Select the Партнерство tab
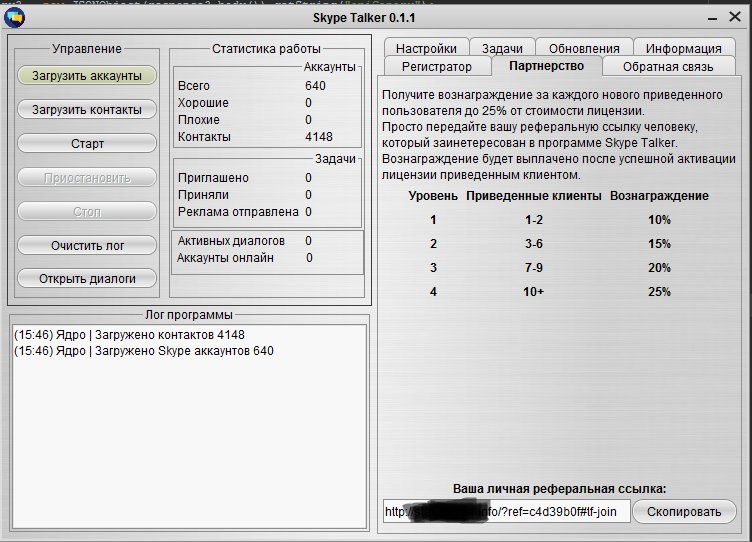This screenshot has height=542, width=752. [547, 66]
